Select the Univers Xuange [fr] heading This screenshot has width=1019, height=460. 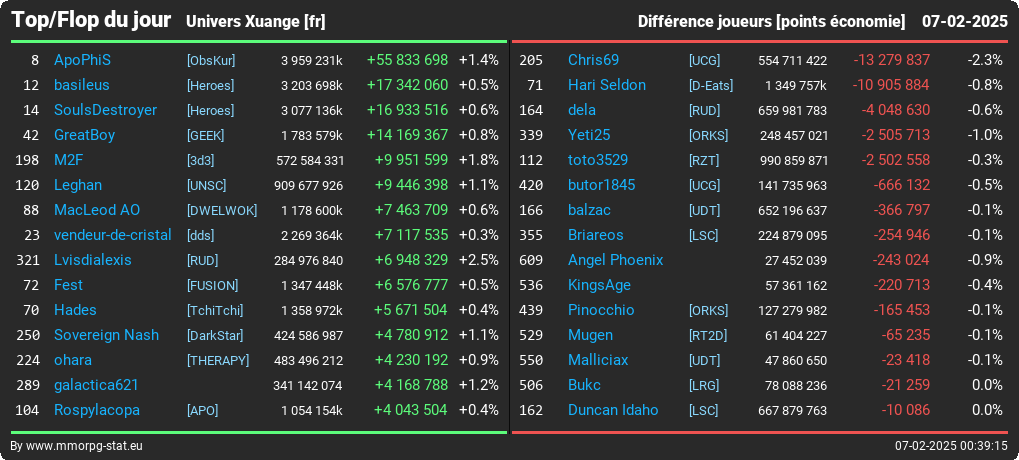click(255, 22)
